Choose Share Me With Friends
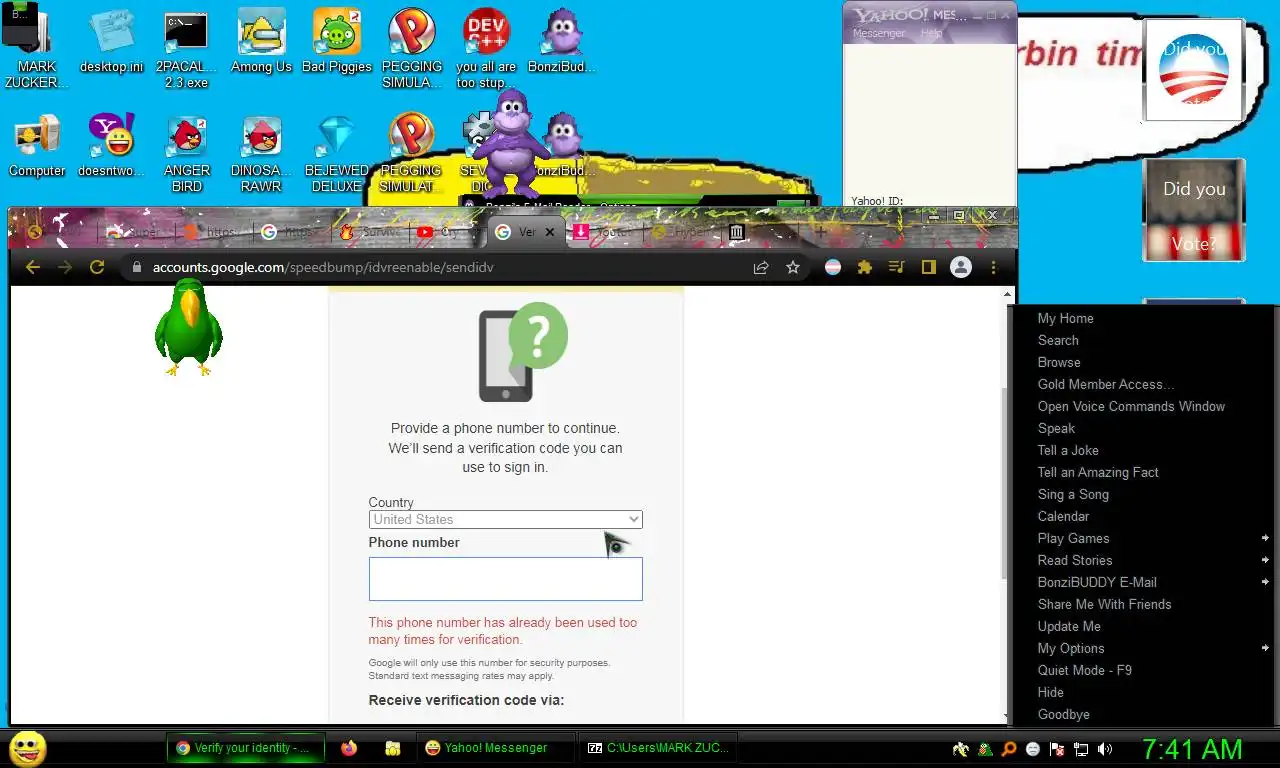 pyautogui.click(x=1104, y=604)
